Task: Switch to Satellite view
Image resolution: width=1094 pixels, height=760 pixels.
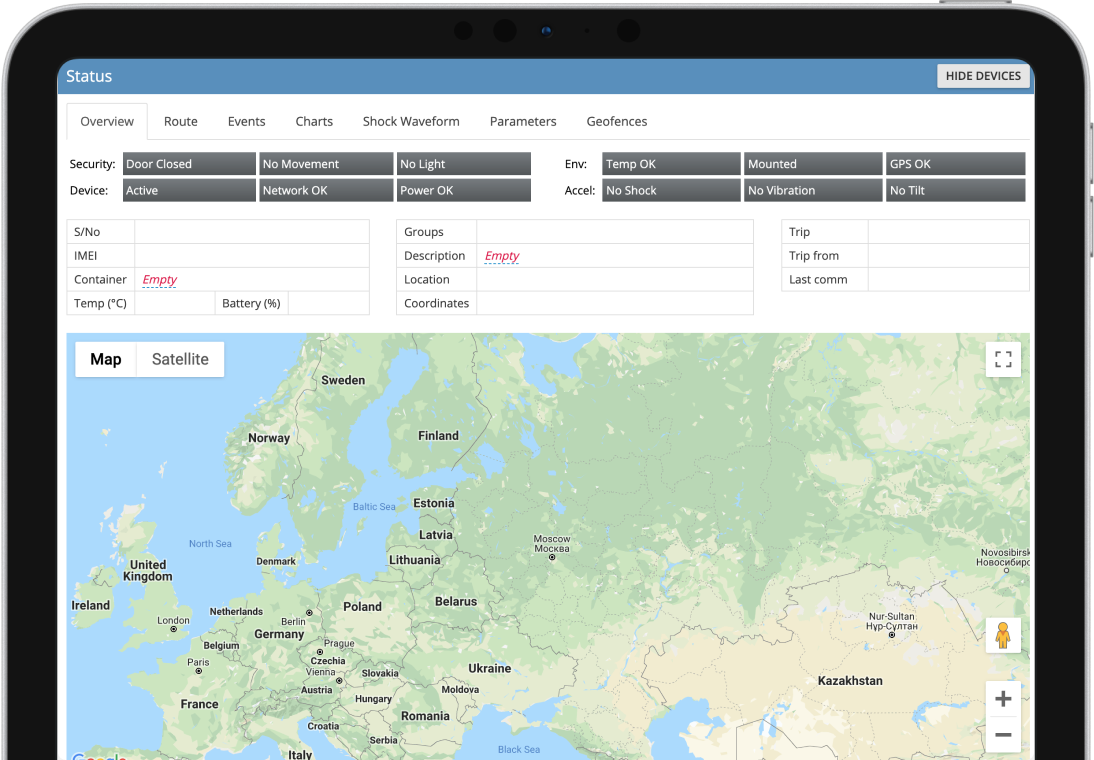Action: pos(180,359)
